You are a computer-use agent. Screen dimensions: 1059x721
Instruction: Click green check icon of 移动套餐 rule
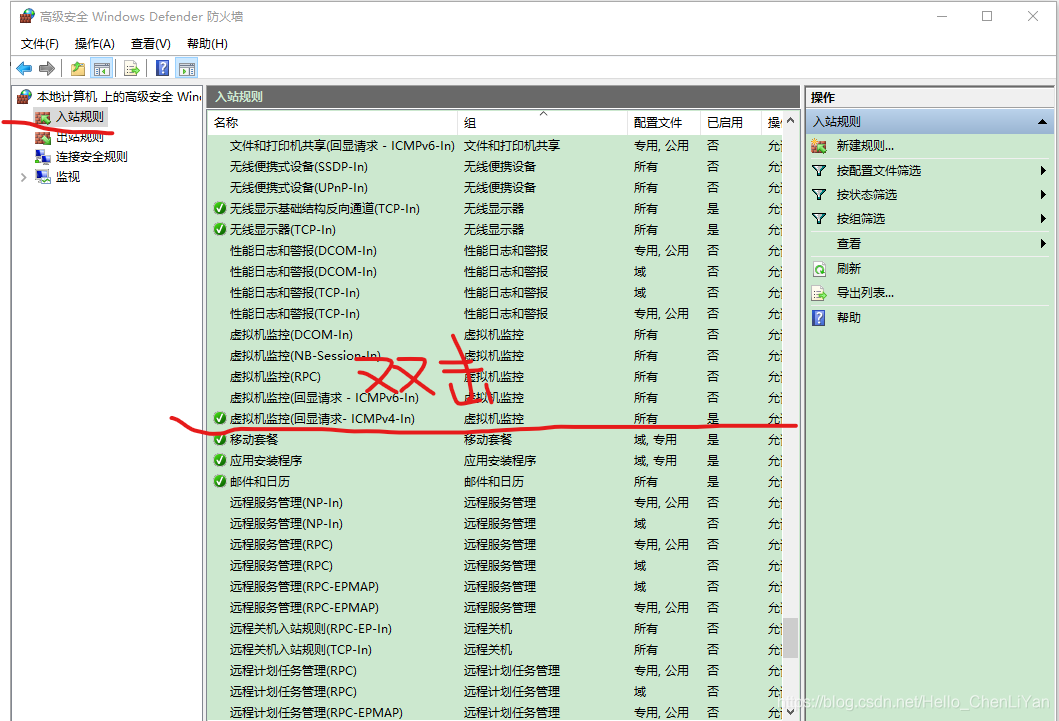click(x=219, y=439)
